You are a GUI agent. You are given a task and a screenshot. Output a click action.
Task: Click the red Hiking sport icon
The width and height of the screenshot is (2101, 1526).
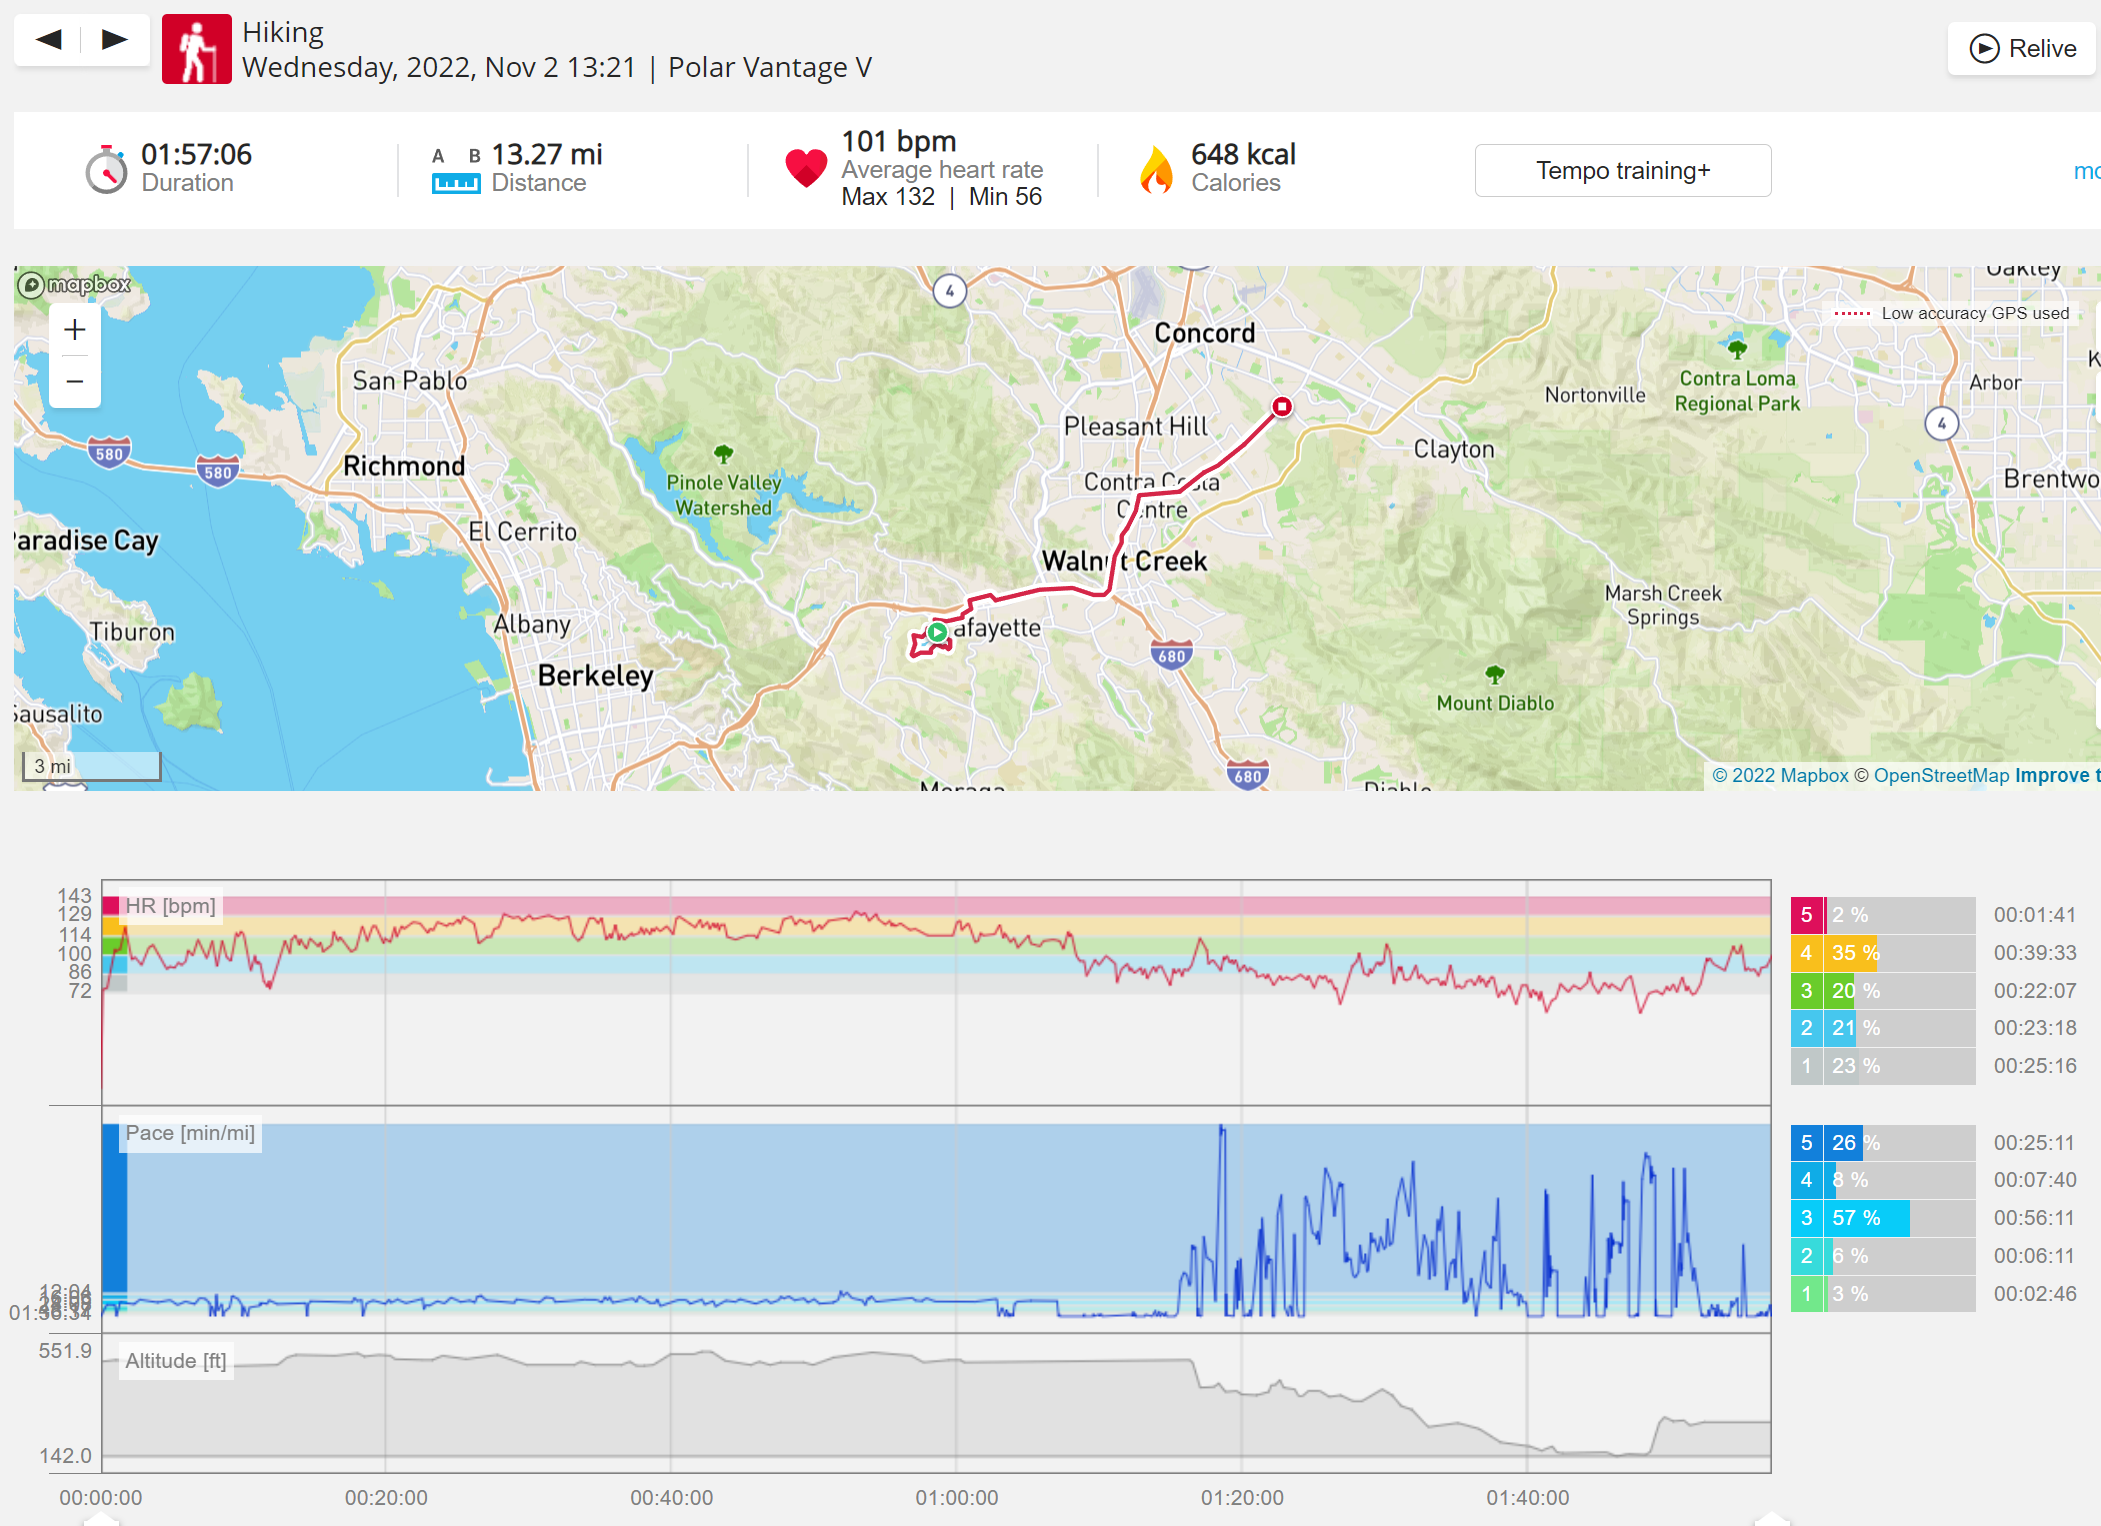click(197, 49)
